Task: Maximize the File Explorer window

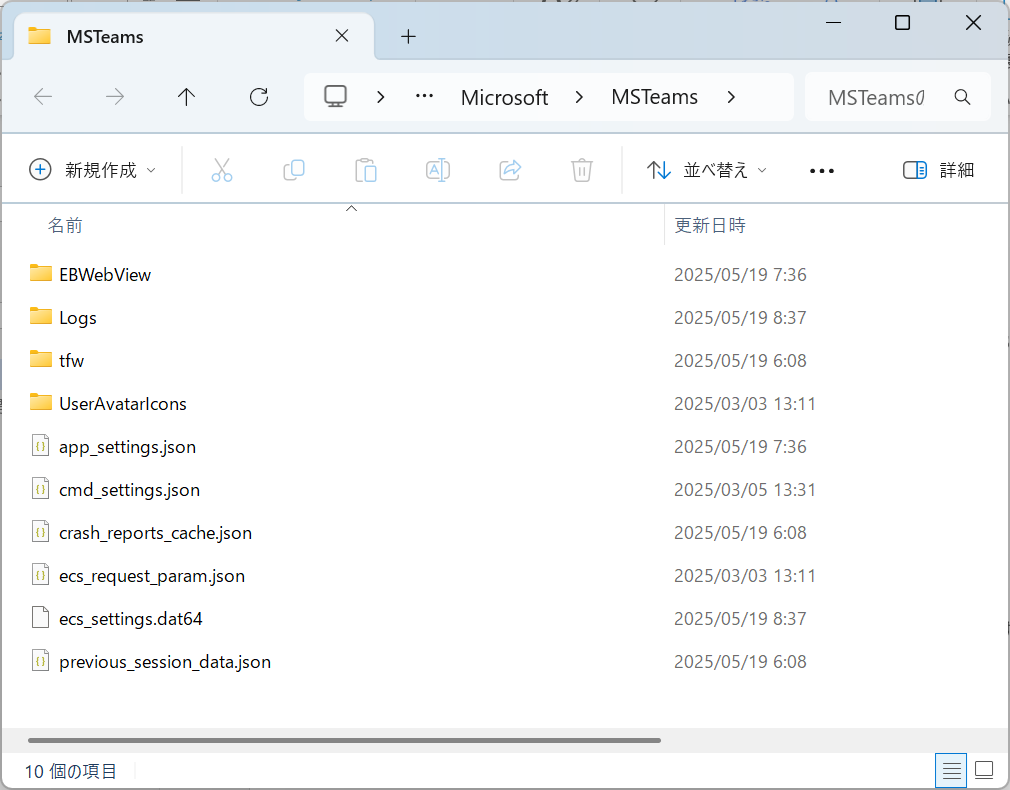Action: tap(902, 23)
